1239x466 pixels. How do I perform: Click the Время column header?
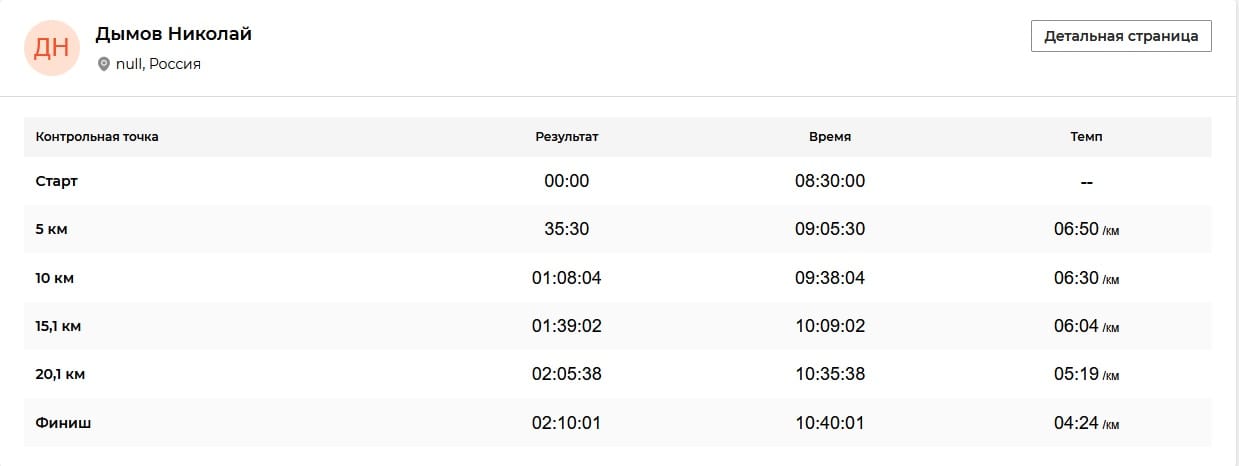point(830,137)
